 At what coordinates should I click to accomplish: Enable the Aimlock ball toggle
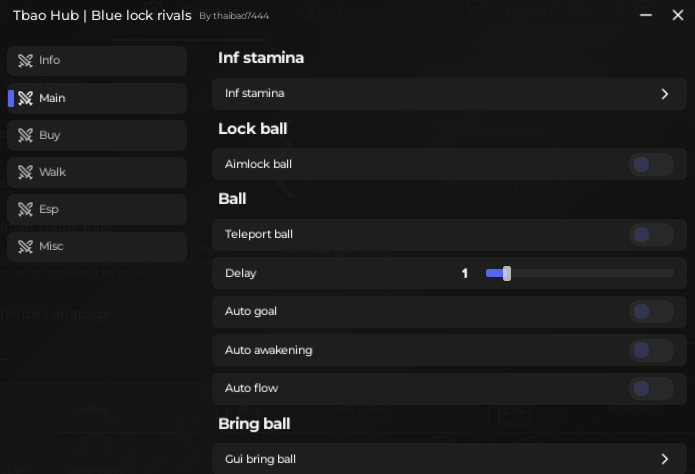tap(651, 165)
